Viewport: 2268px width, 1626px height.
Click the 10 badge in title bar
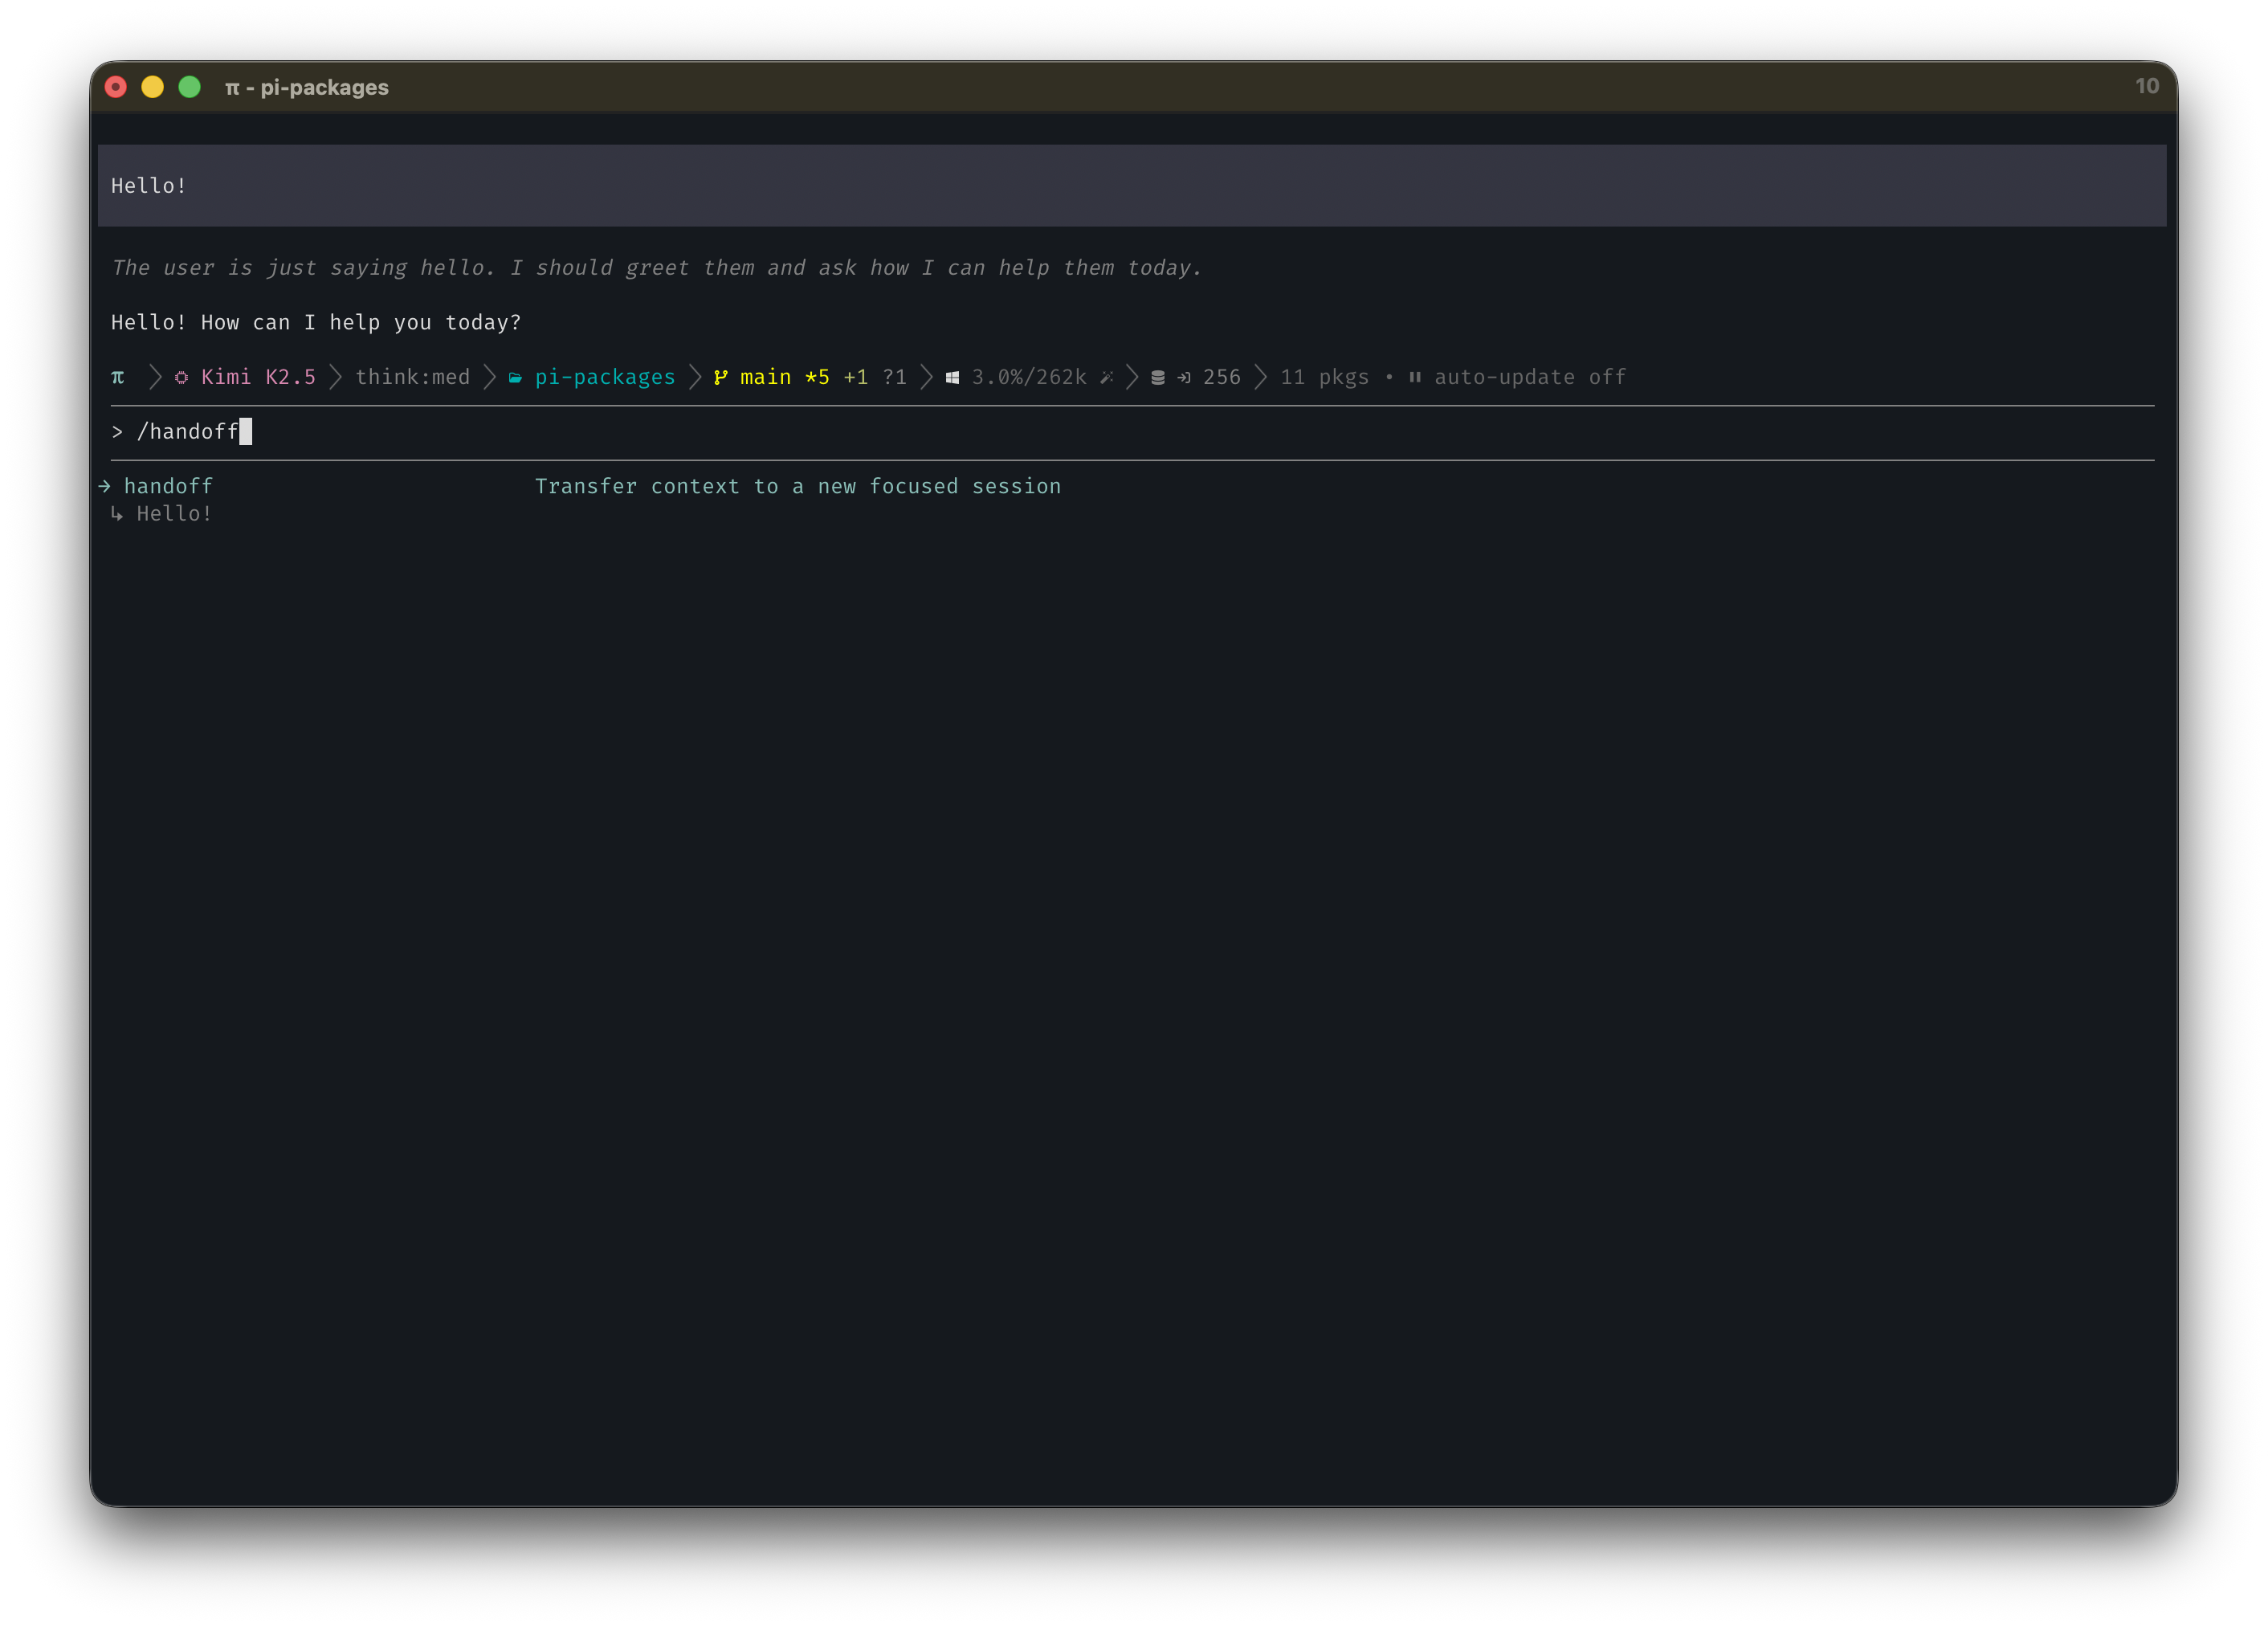[x=2147, y=86]
